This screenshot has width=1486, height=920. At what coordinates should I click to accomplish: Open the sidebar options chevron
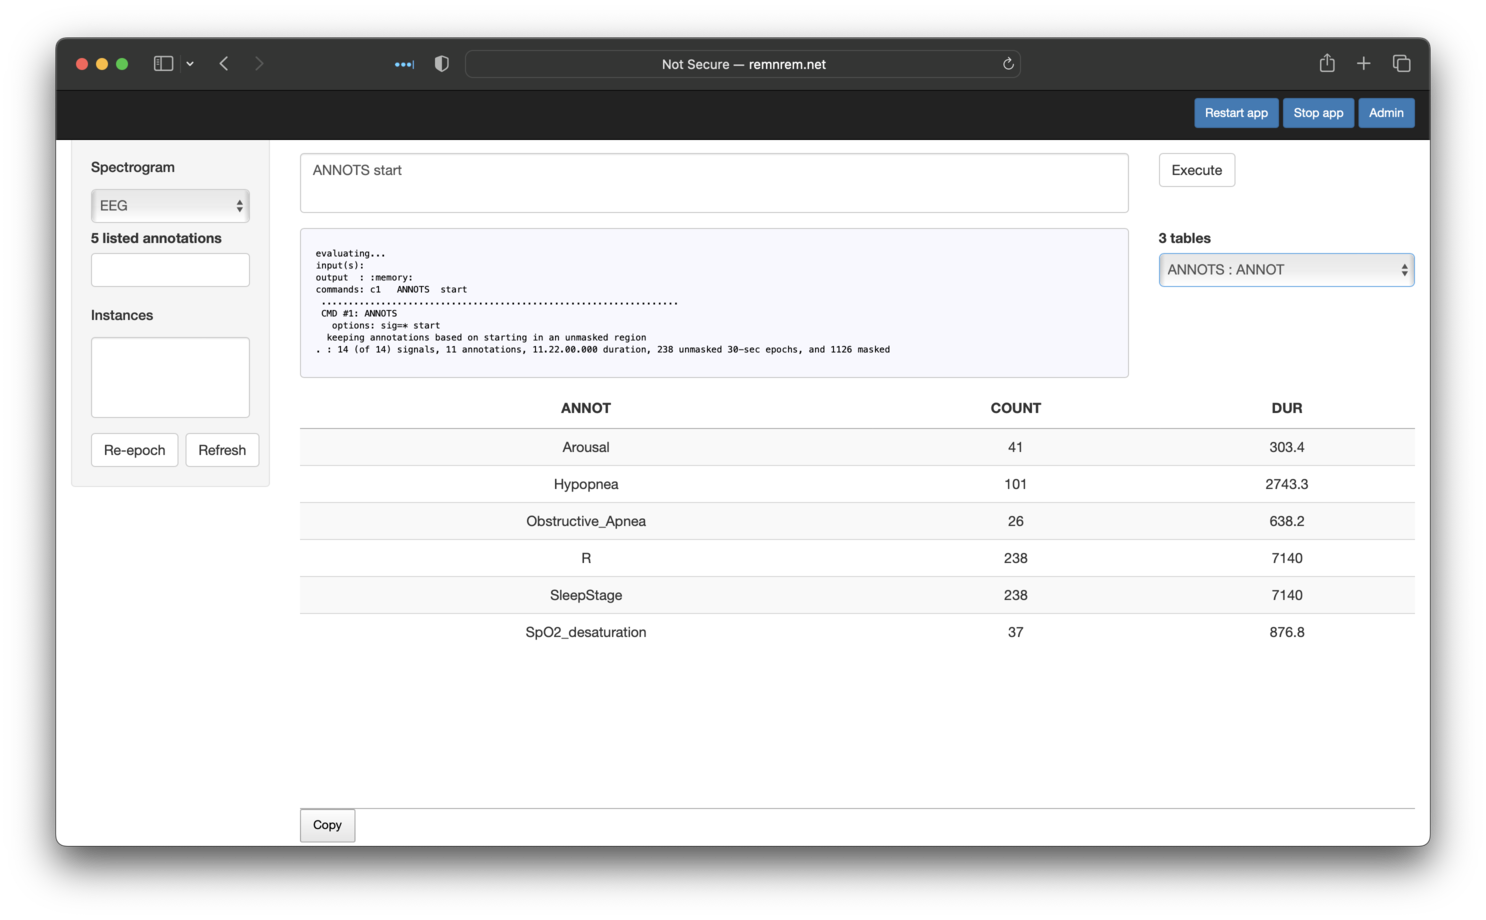tap(190, 64)
